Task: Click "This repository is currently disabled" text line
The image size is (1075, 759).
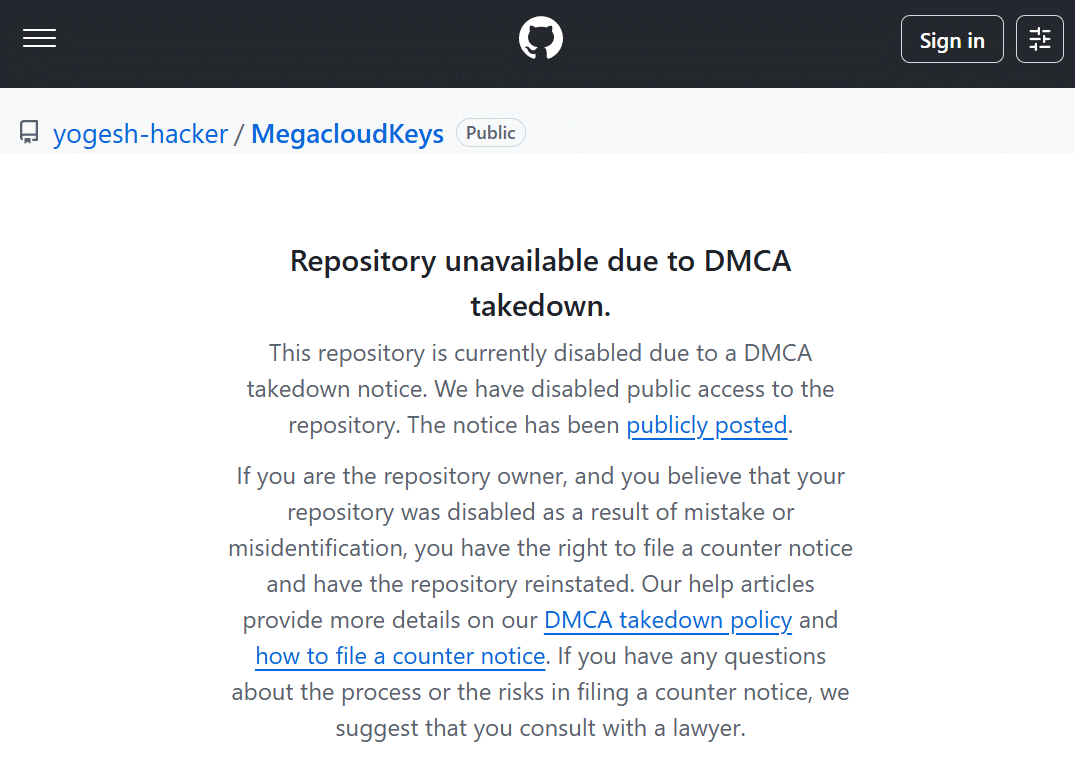Action: tap(540, 353)
